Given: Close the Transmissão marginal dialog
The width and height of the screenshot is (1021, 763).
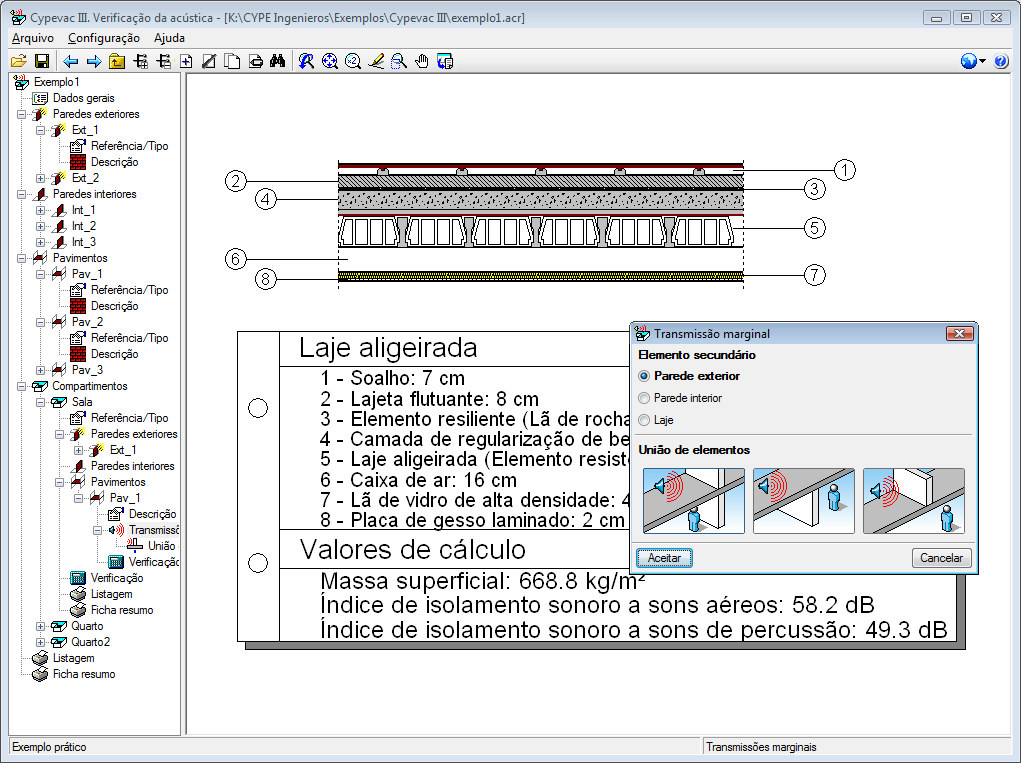Looking at the screenshot, I should point(959,334).
